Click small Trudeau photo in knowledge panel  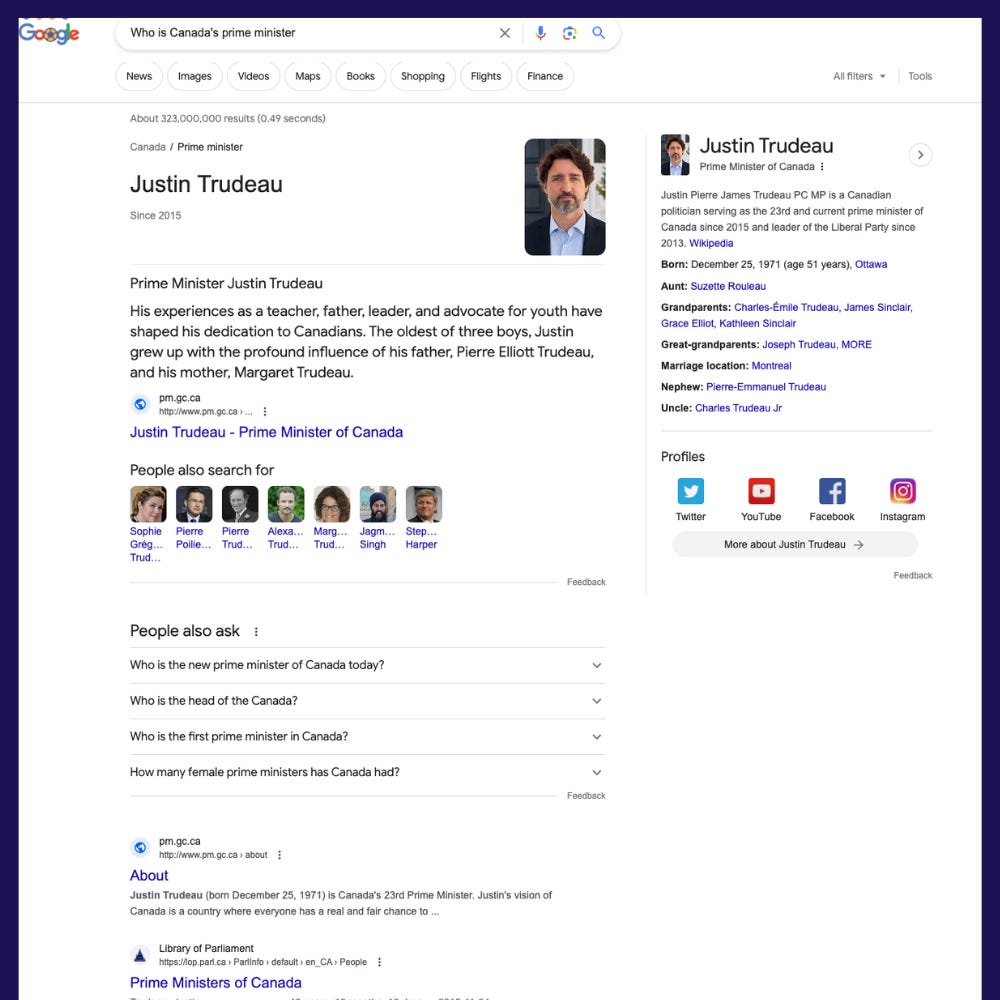click(x=675, y=155)
